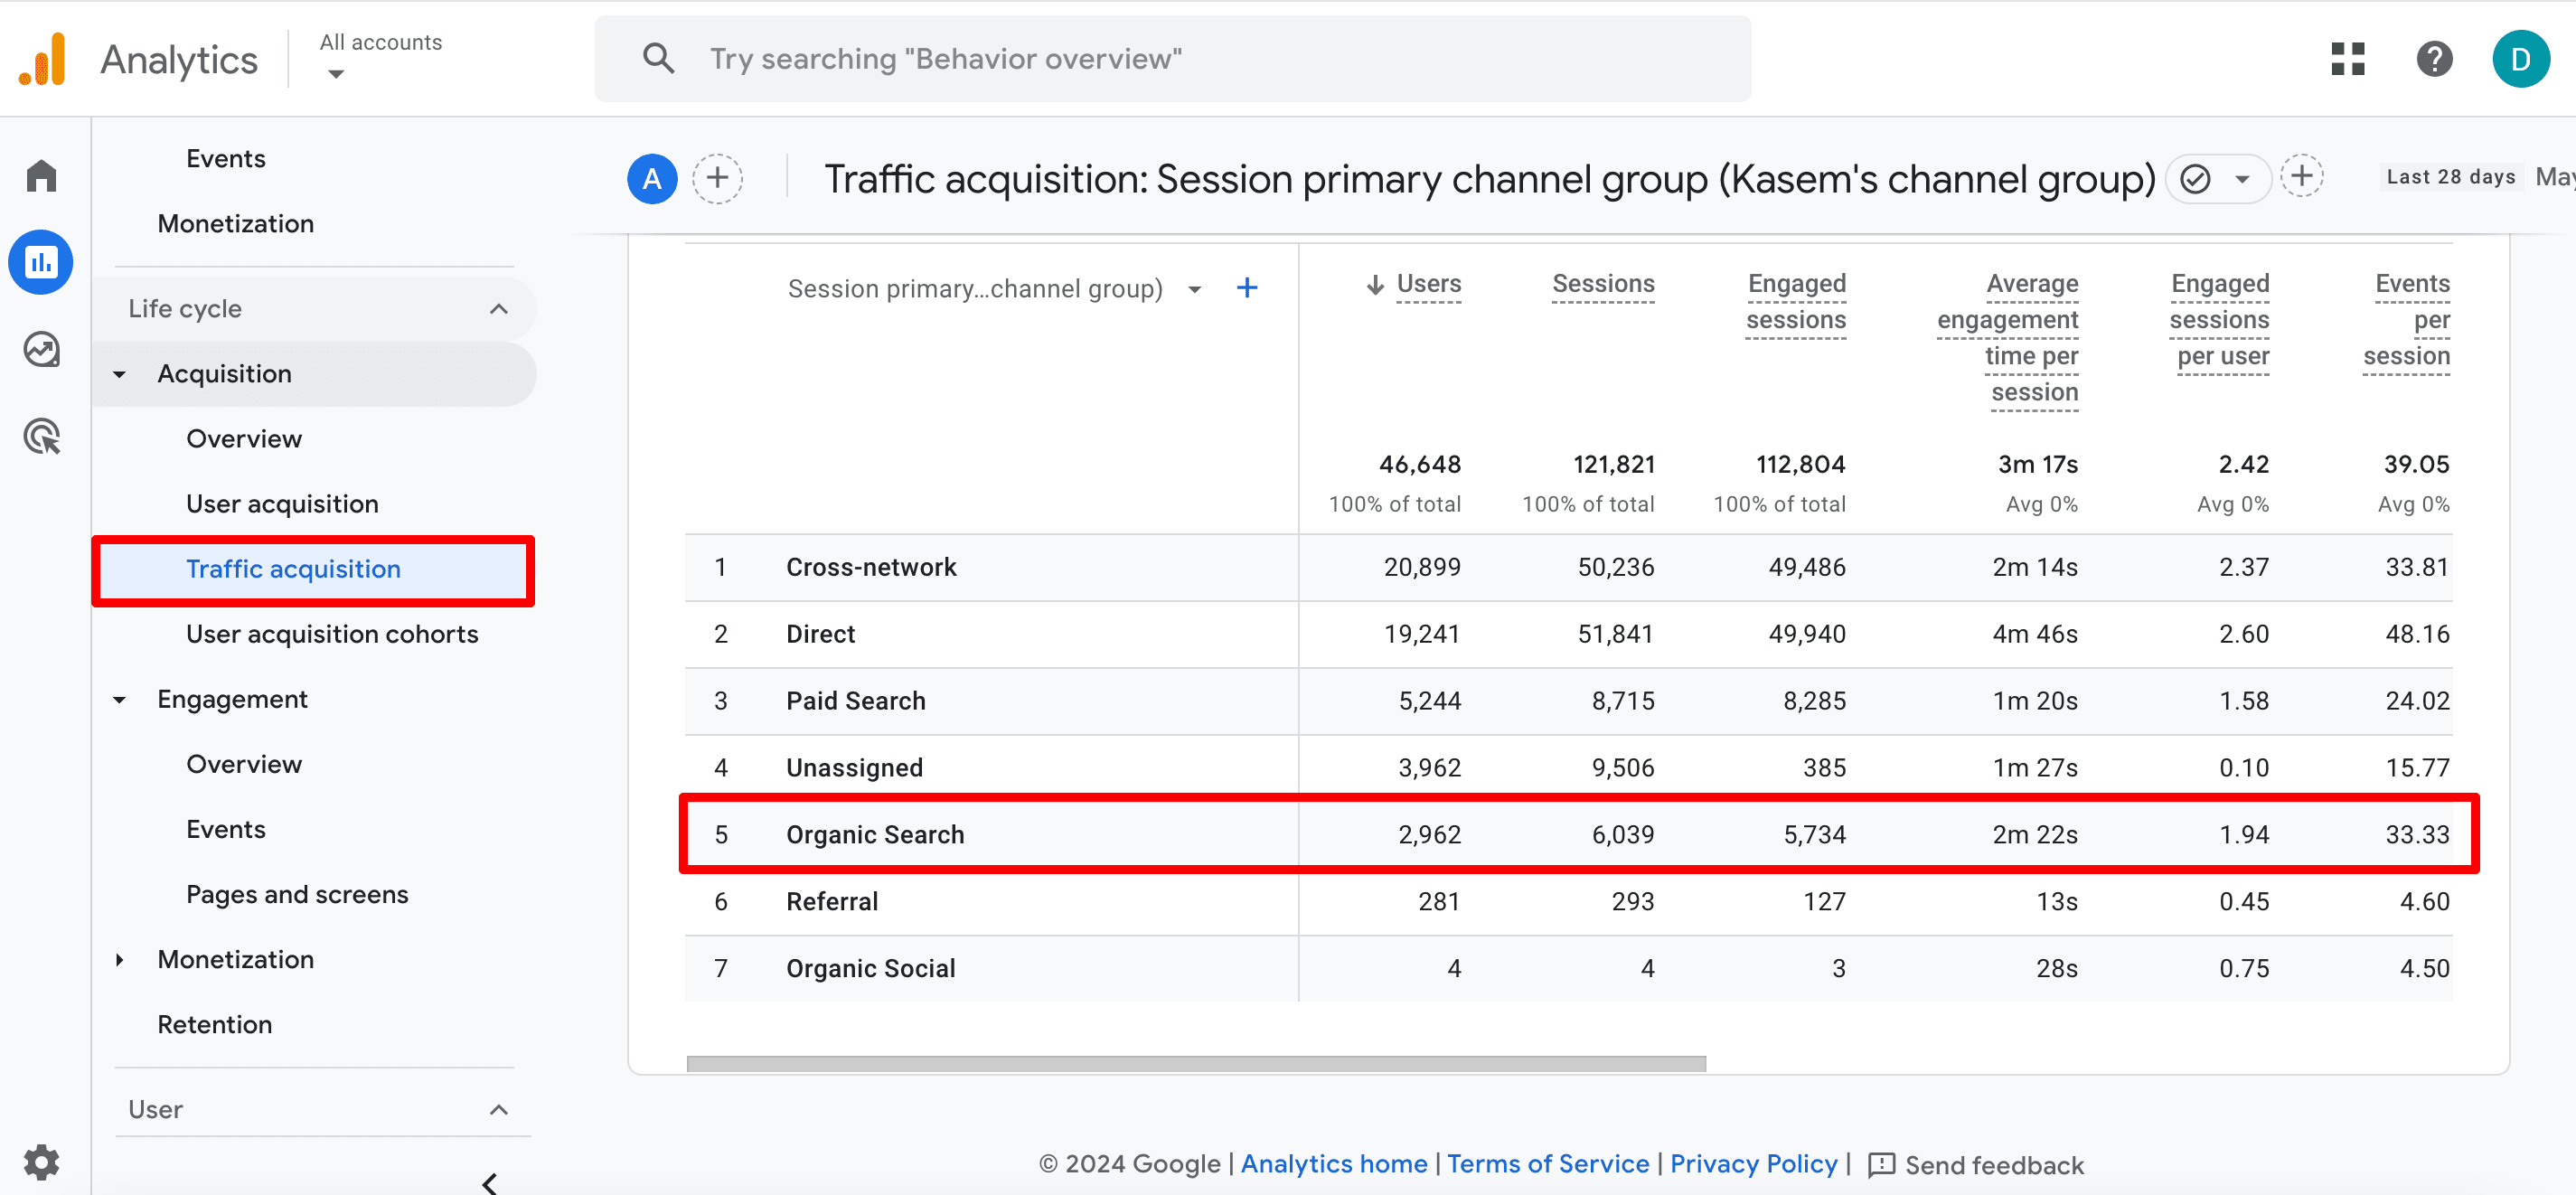The image size is (2576, 1195).
Task: Sort by Engaged sessions per user header
Action: coord(2219,320)
